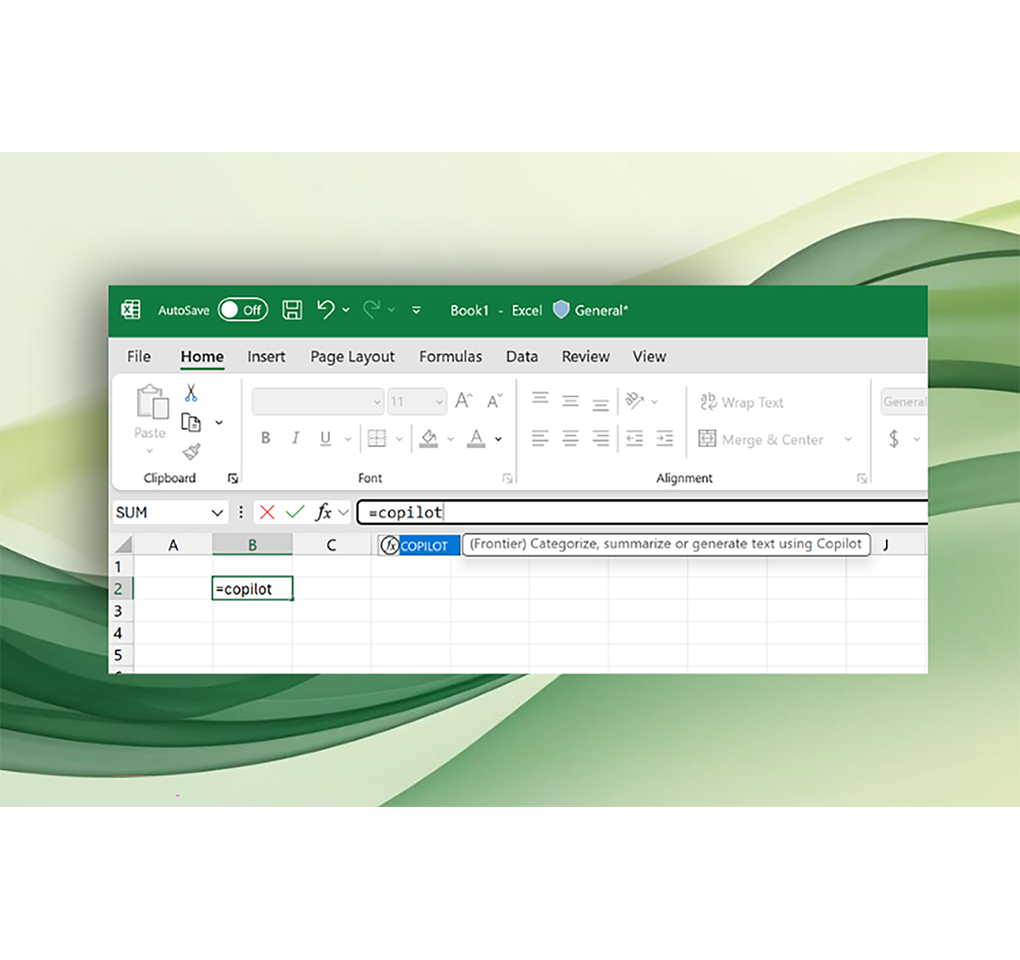
Task: Click Increase Font Size icon
Action: point(464,401)
